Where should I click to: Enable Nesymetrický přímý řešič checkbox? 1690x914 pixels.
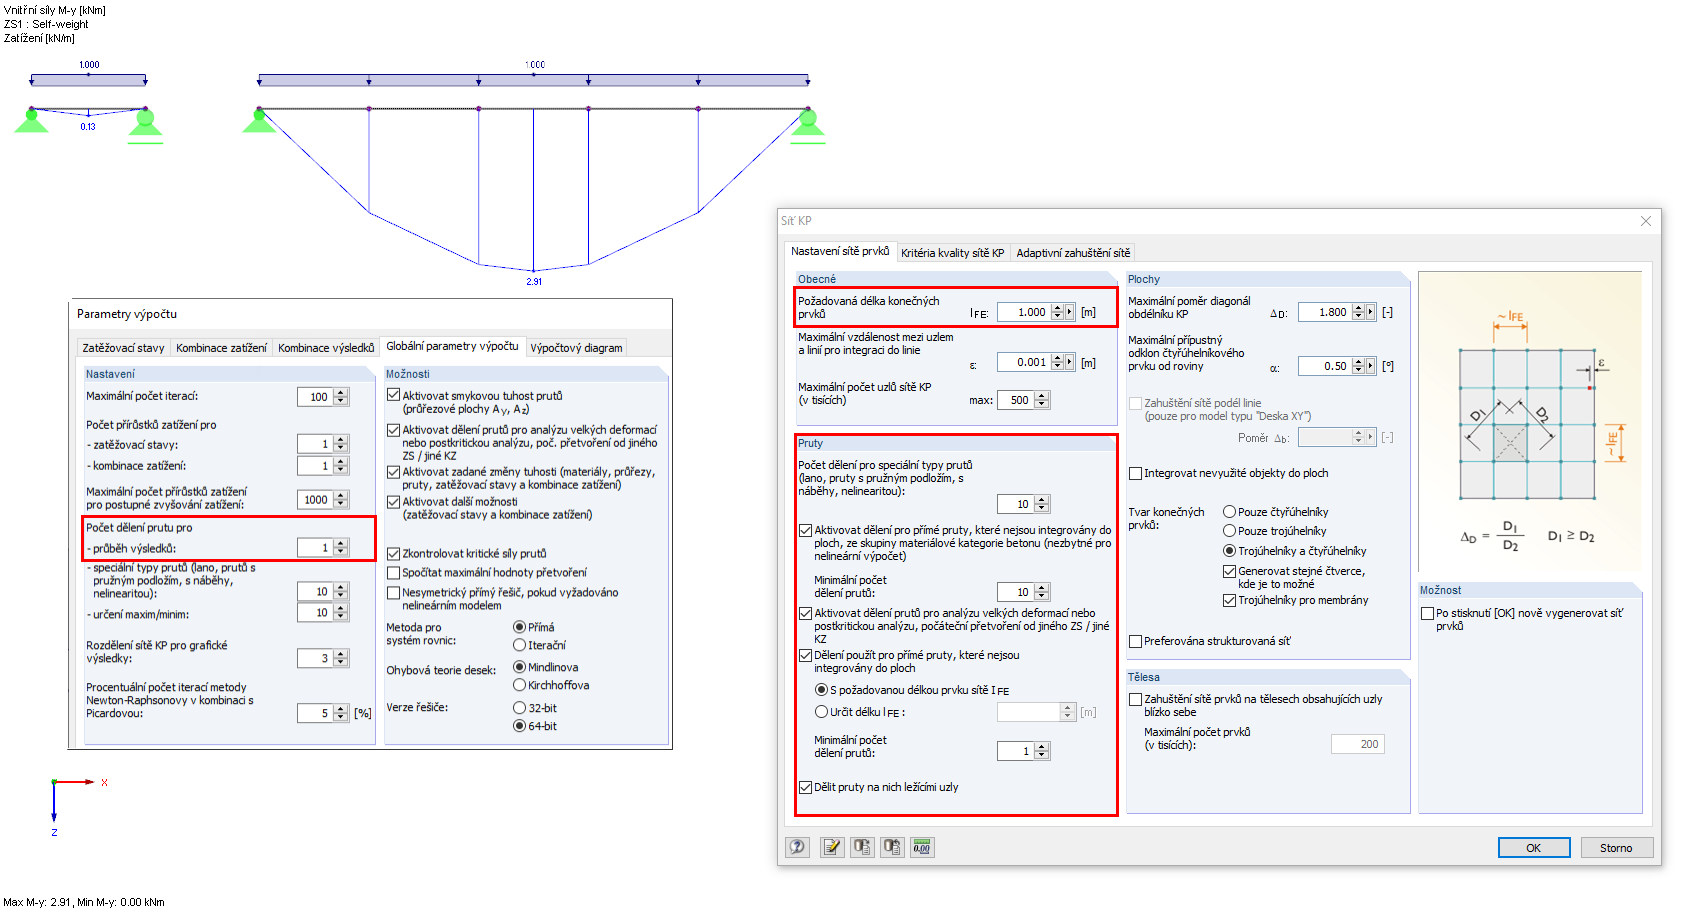(394, 593)
